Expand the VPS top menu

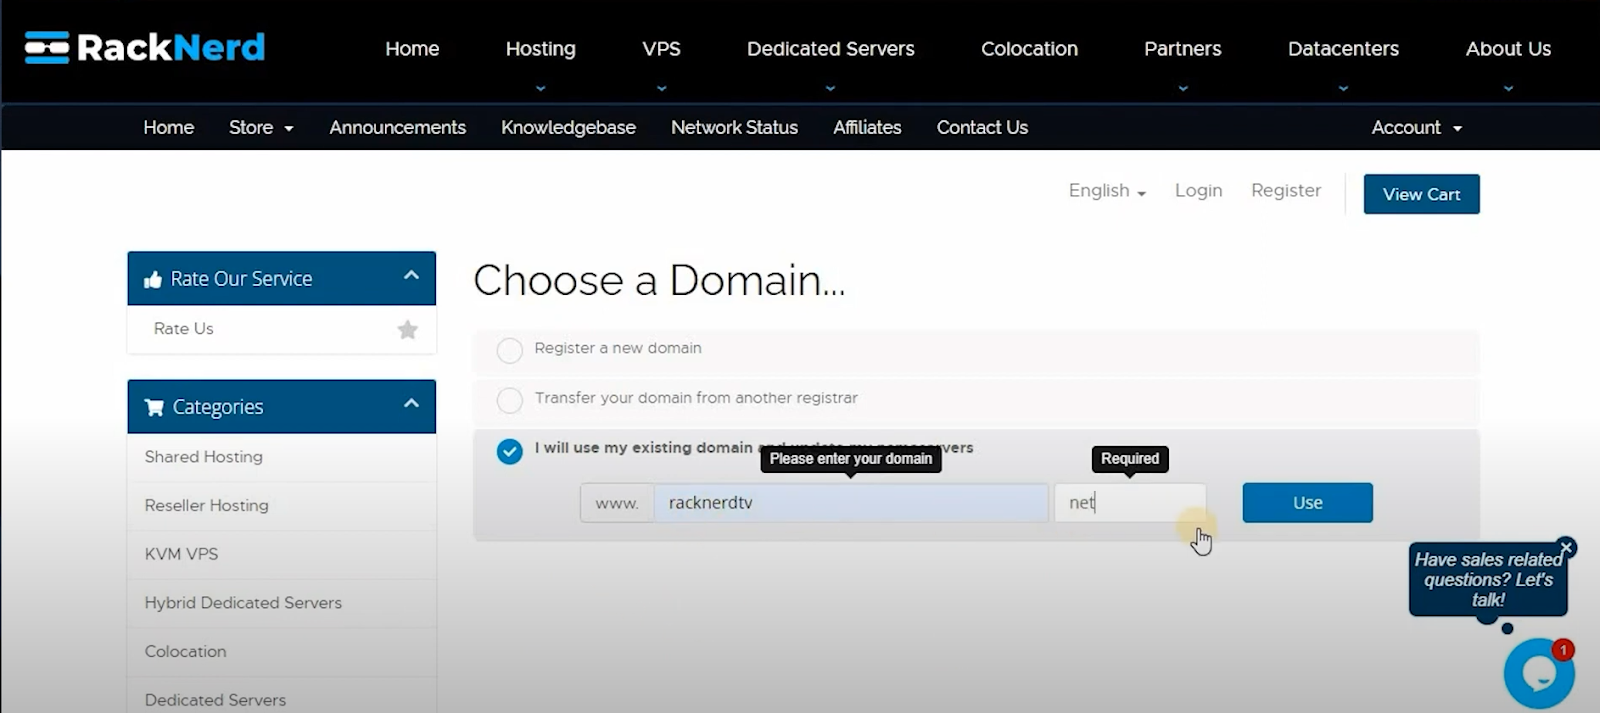coord(661,48)
